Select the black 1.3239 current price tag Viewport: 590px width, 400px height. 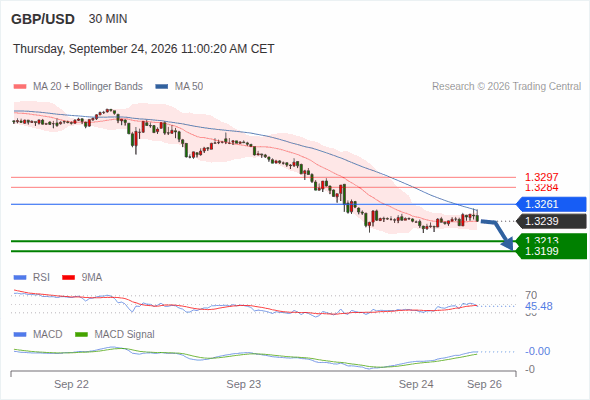click(x=551, y=221)
